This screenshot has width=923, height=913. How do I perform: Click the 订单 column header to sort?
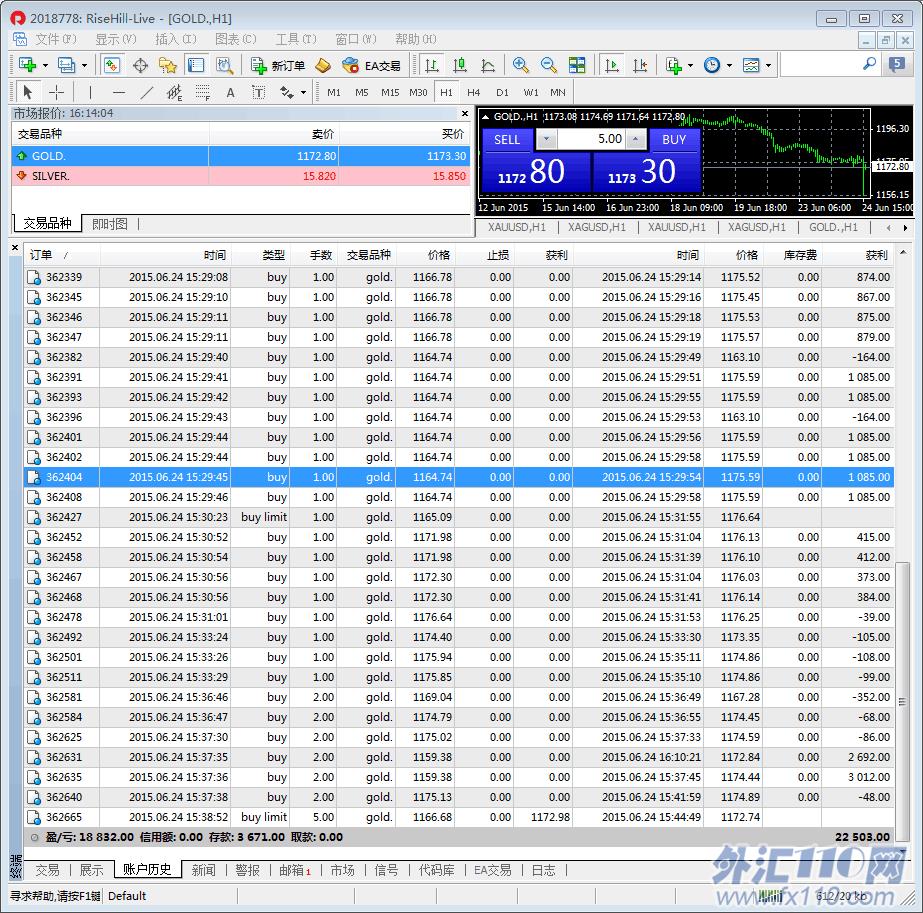(62, 255)
